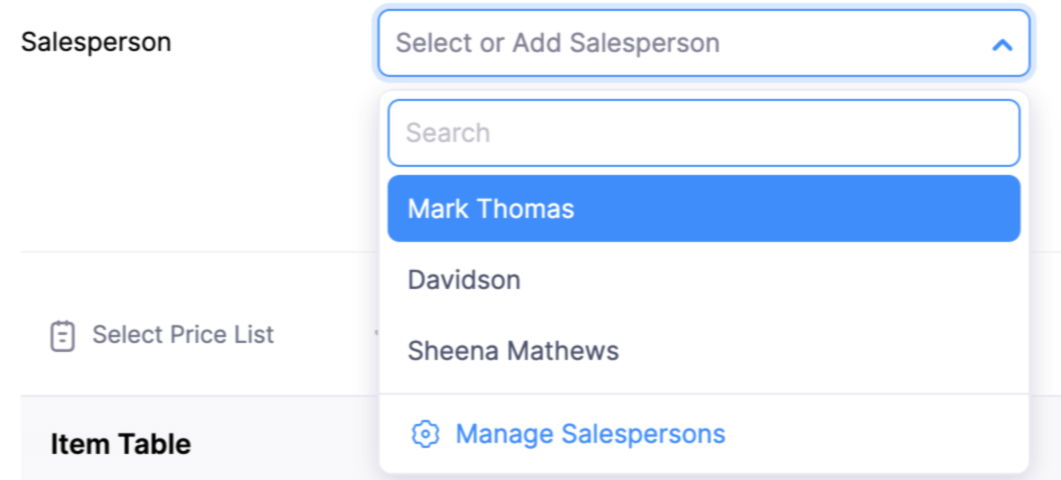This screenshot has height=480, width=1061.
Task: Click the Select or Add Salesperson field
Action: pos(680,44)
